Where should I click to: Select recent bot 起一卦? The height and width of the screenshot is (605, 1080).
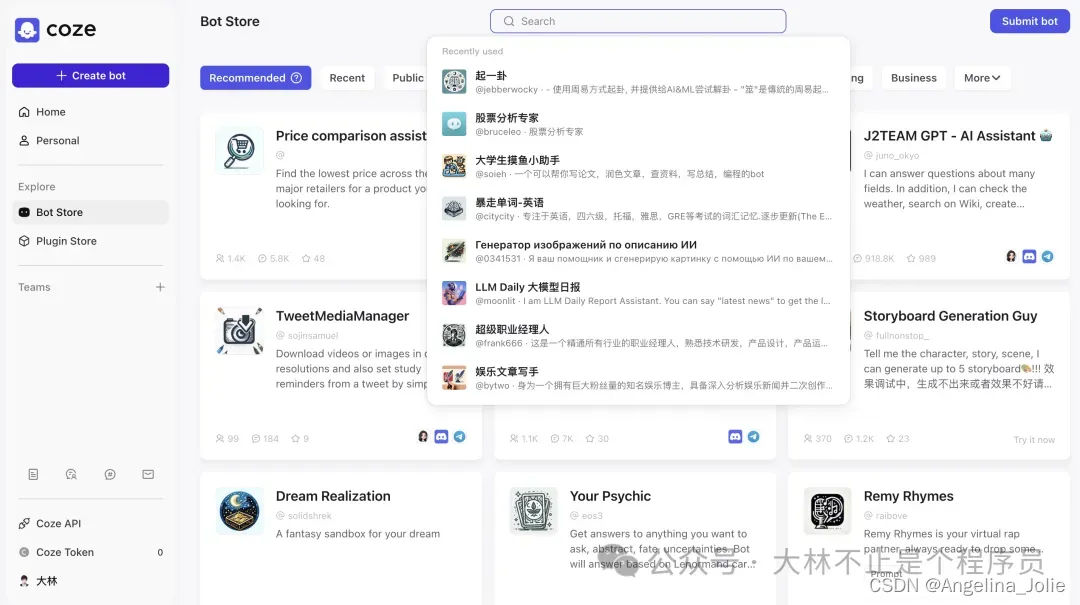click(638, 82)
